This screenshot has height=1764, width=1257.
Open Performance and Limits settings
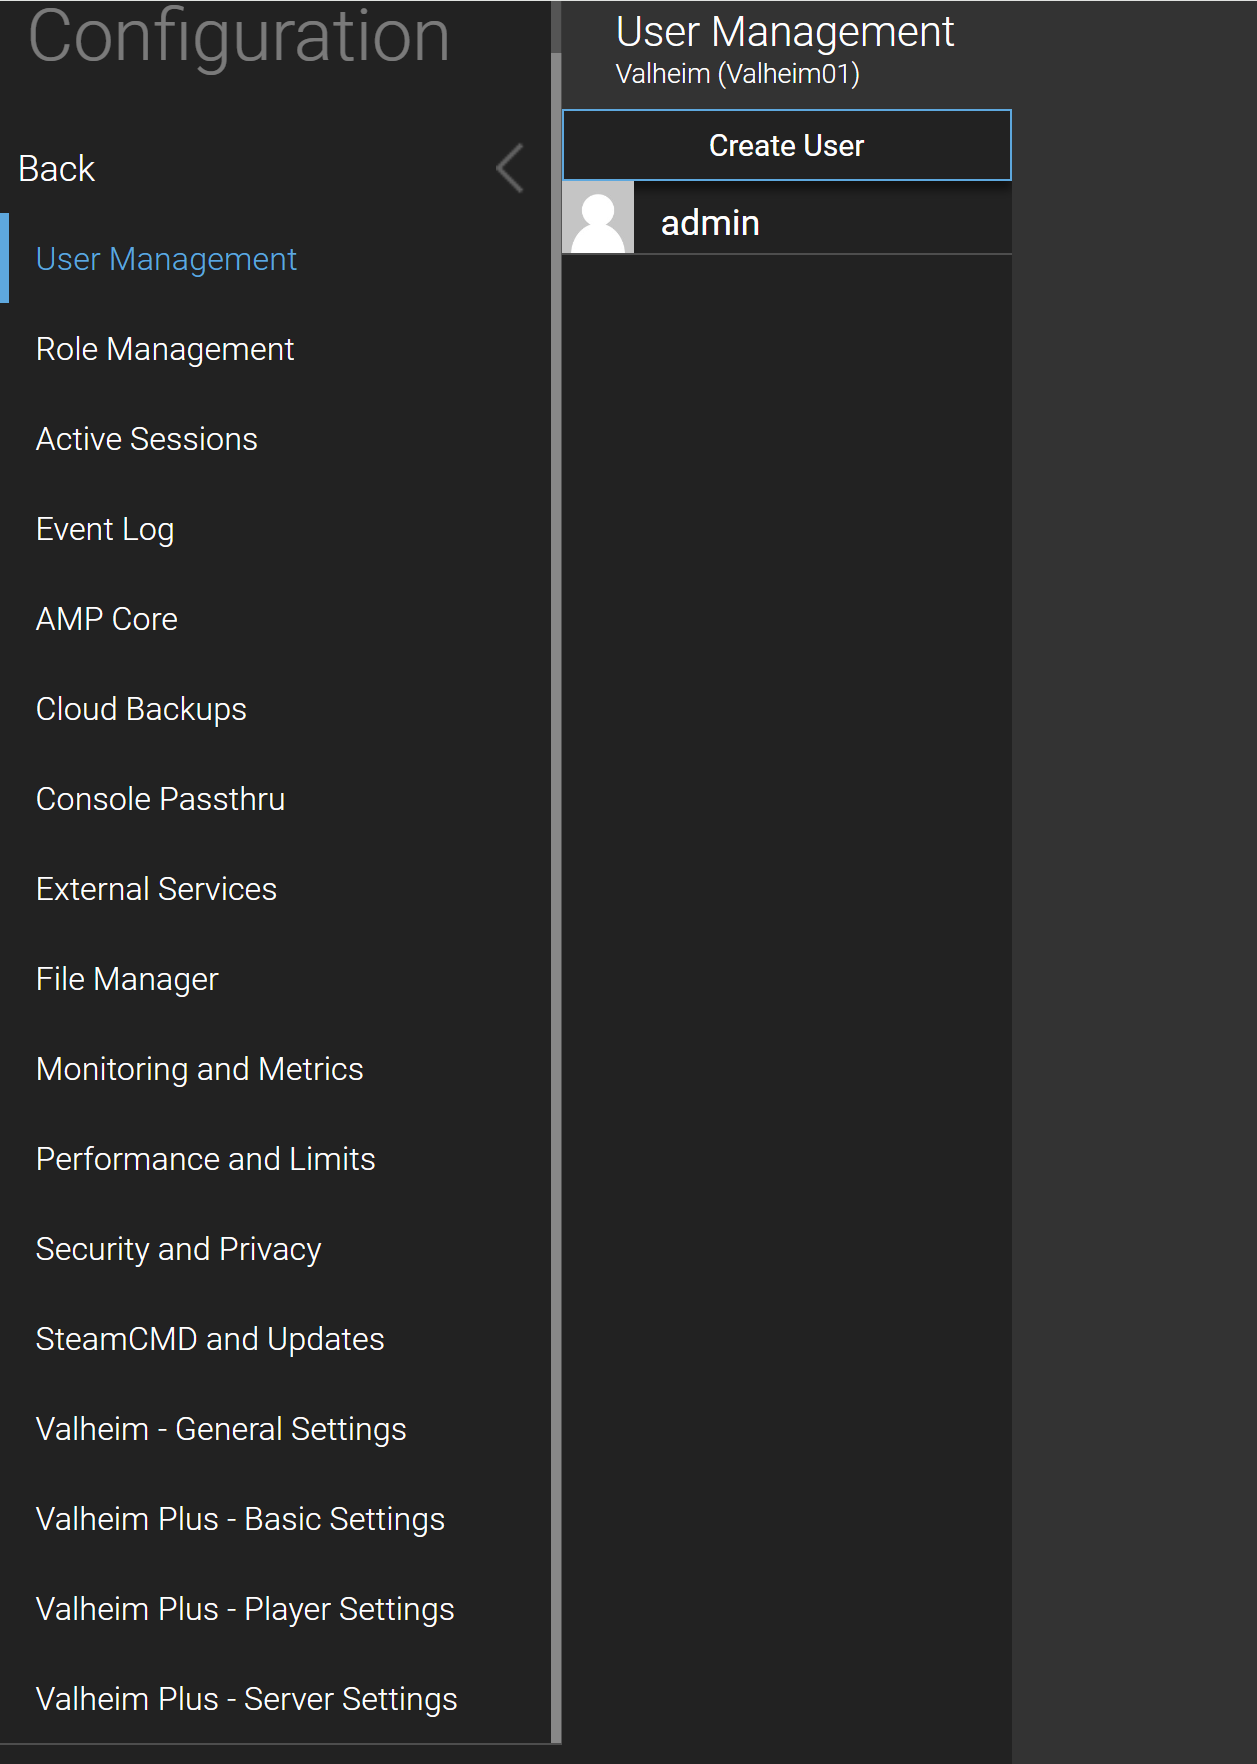[206, 1159]
